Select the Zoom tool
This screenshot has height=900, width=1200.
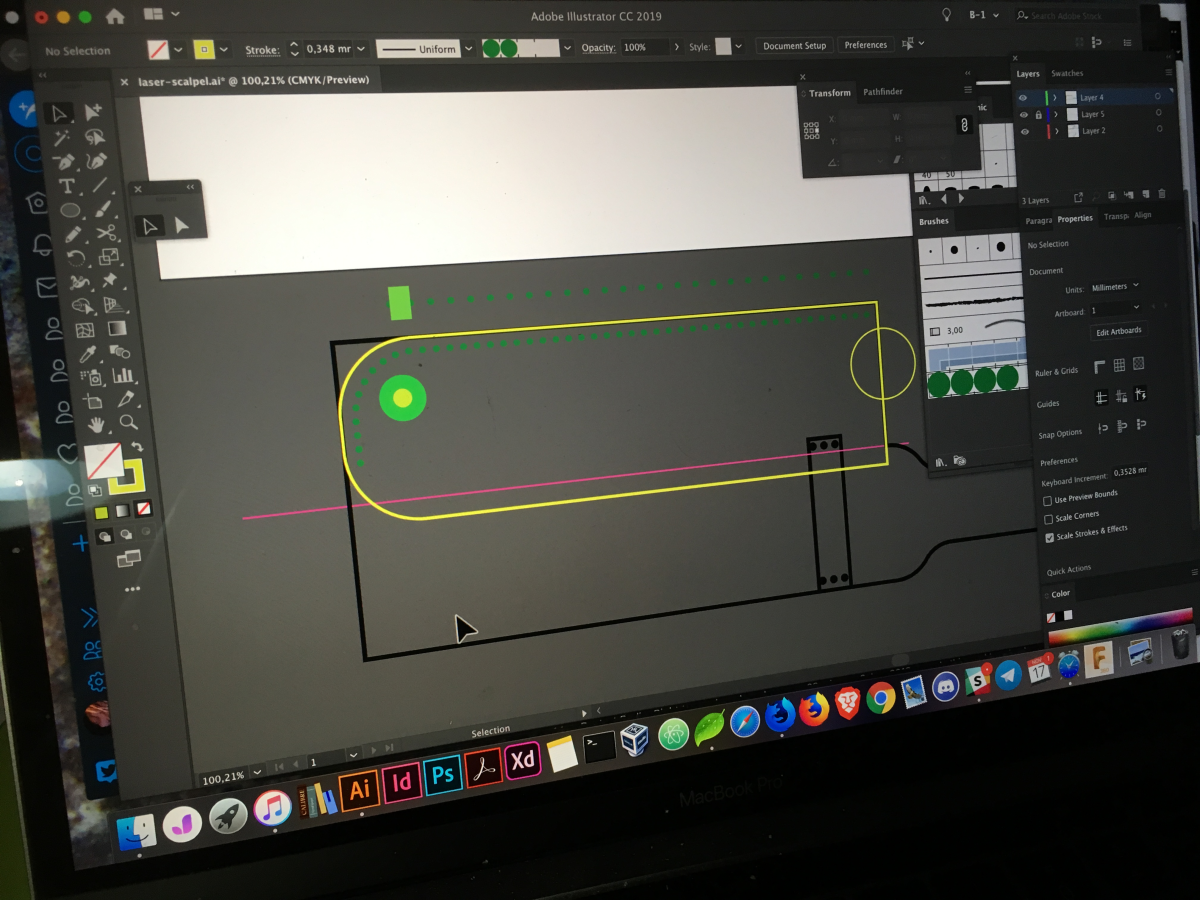pos(128,423)
